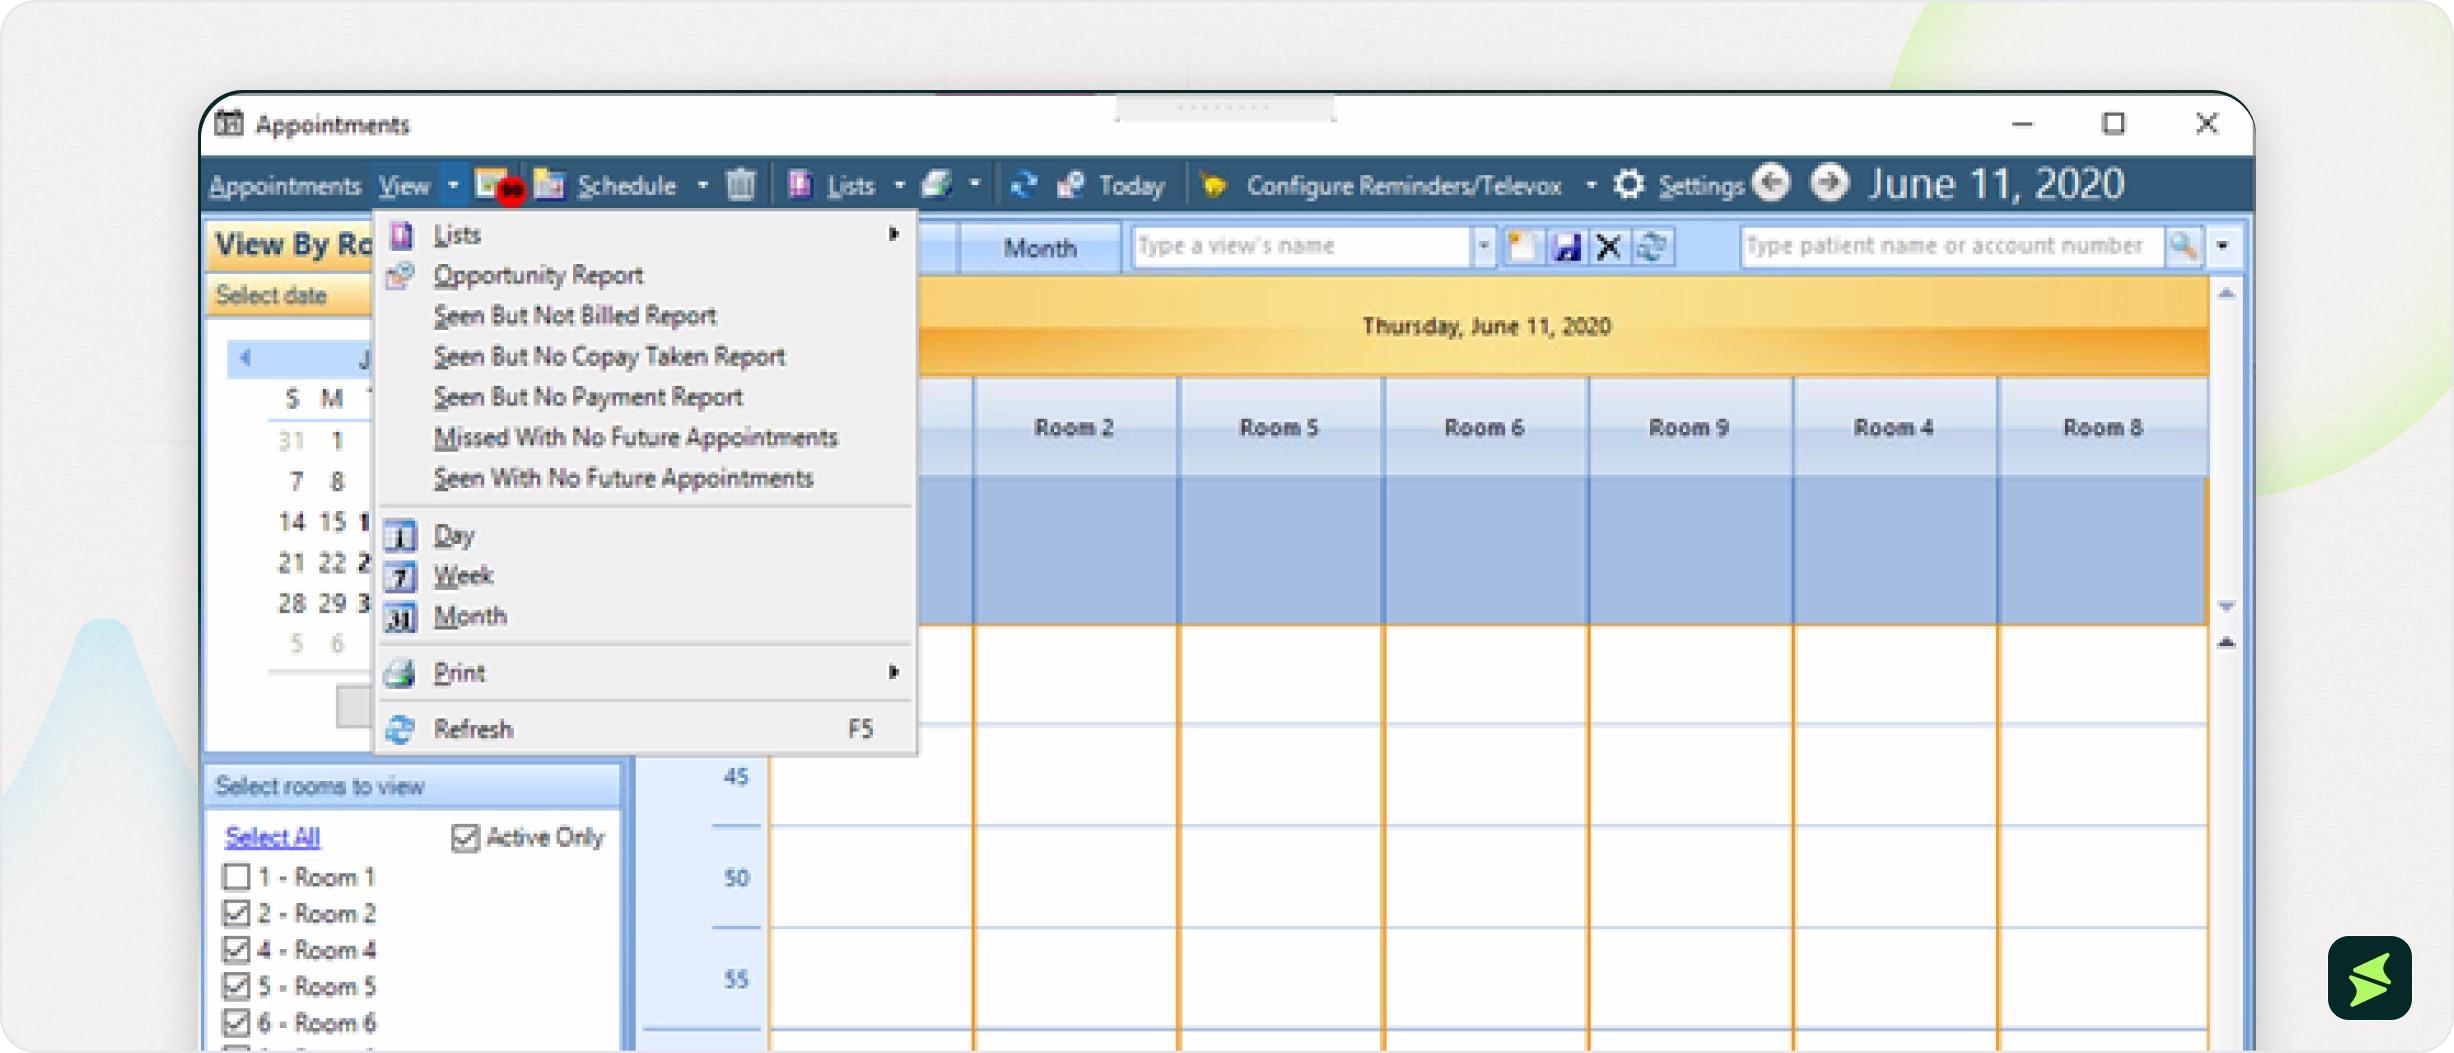
Task: Toggle the Active Only checkbox
Action: coord(465,837)
